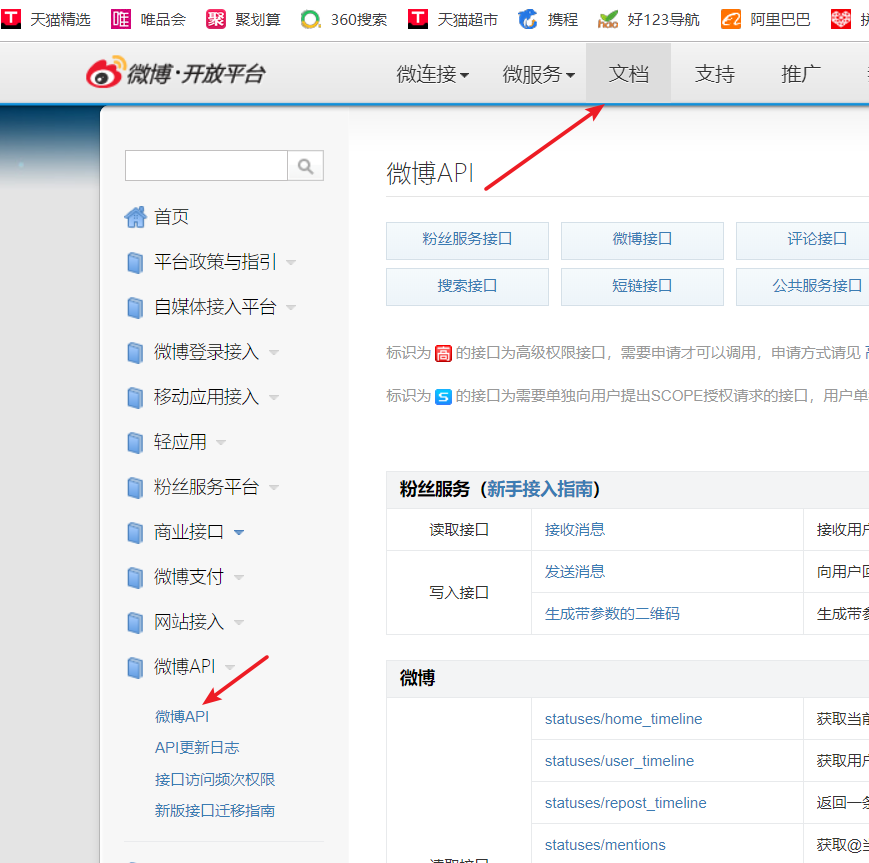Expand the 自媒体接入平台 sidebar arrow
The width and height of the screenshot is (869, 863).
coord(291,307)
